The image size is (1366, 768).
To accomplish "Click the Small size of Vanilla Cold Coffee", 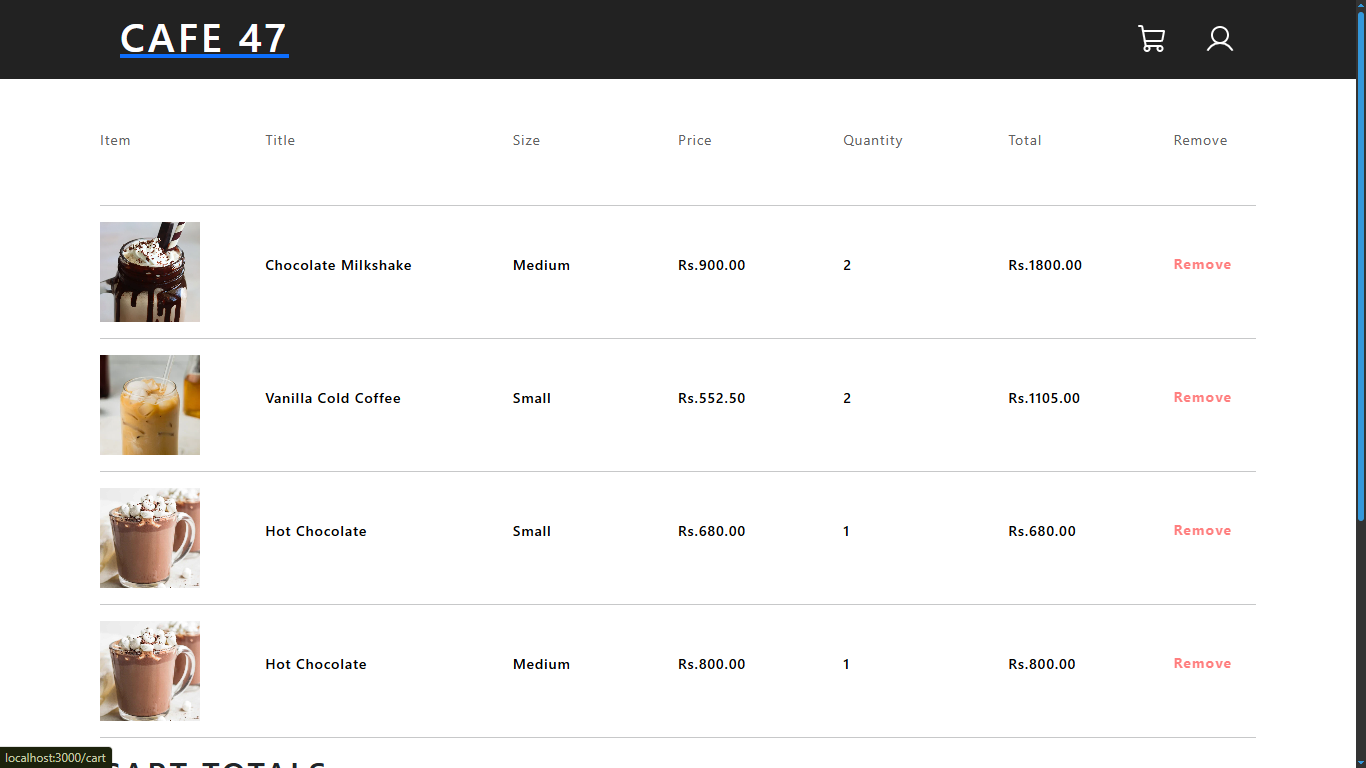I will point(532,398).
